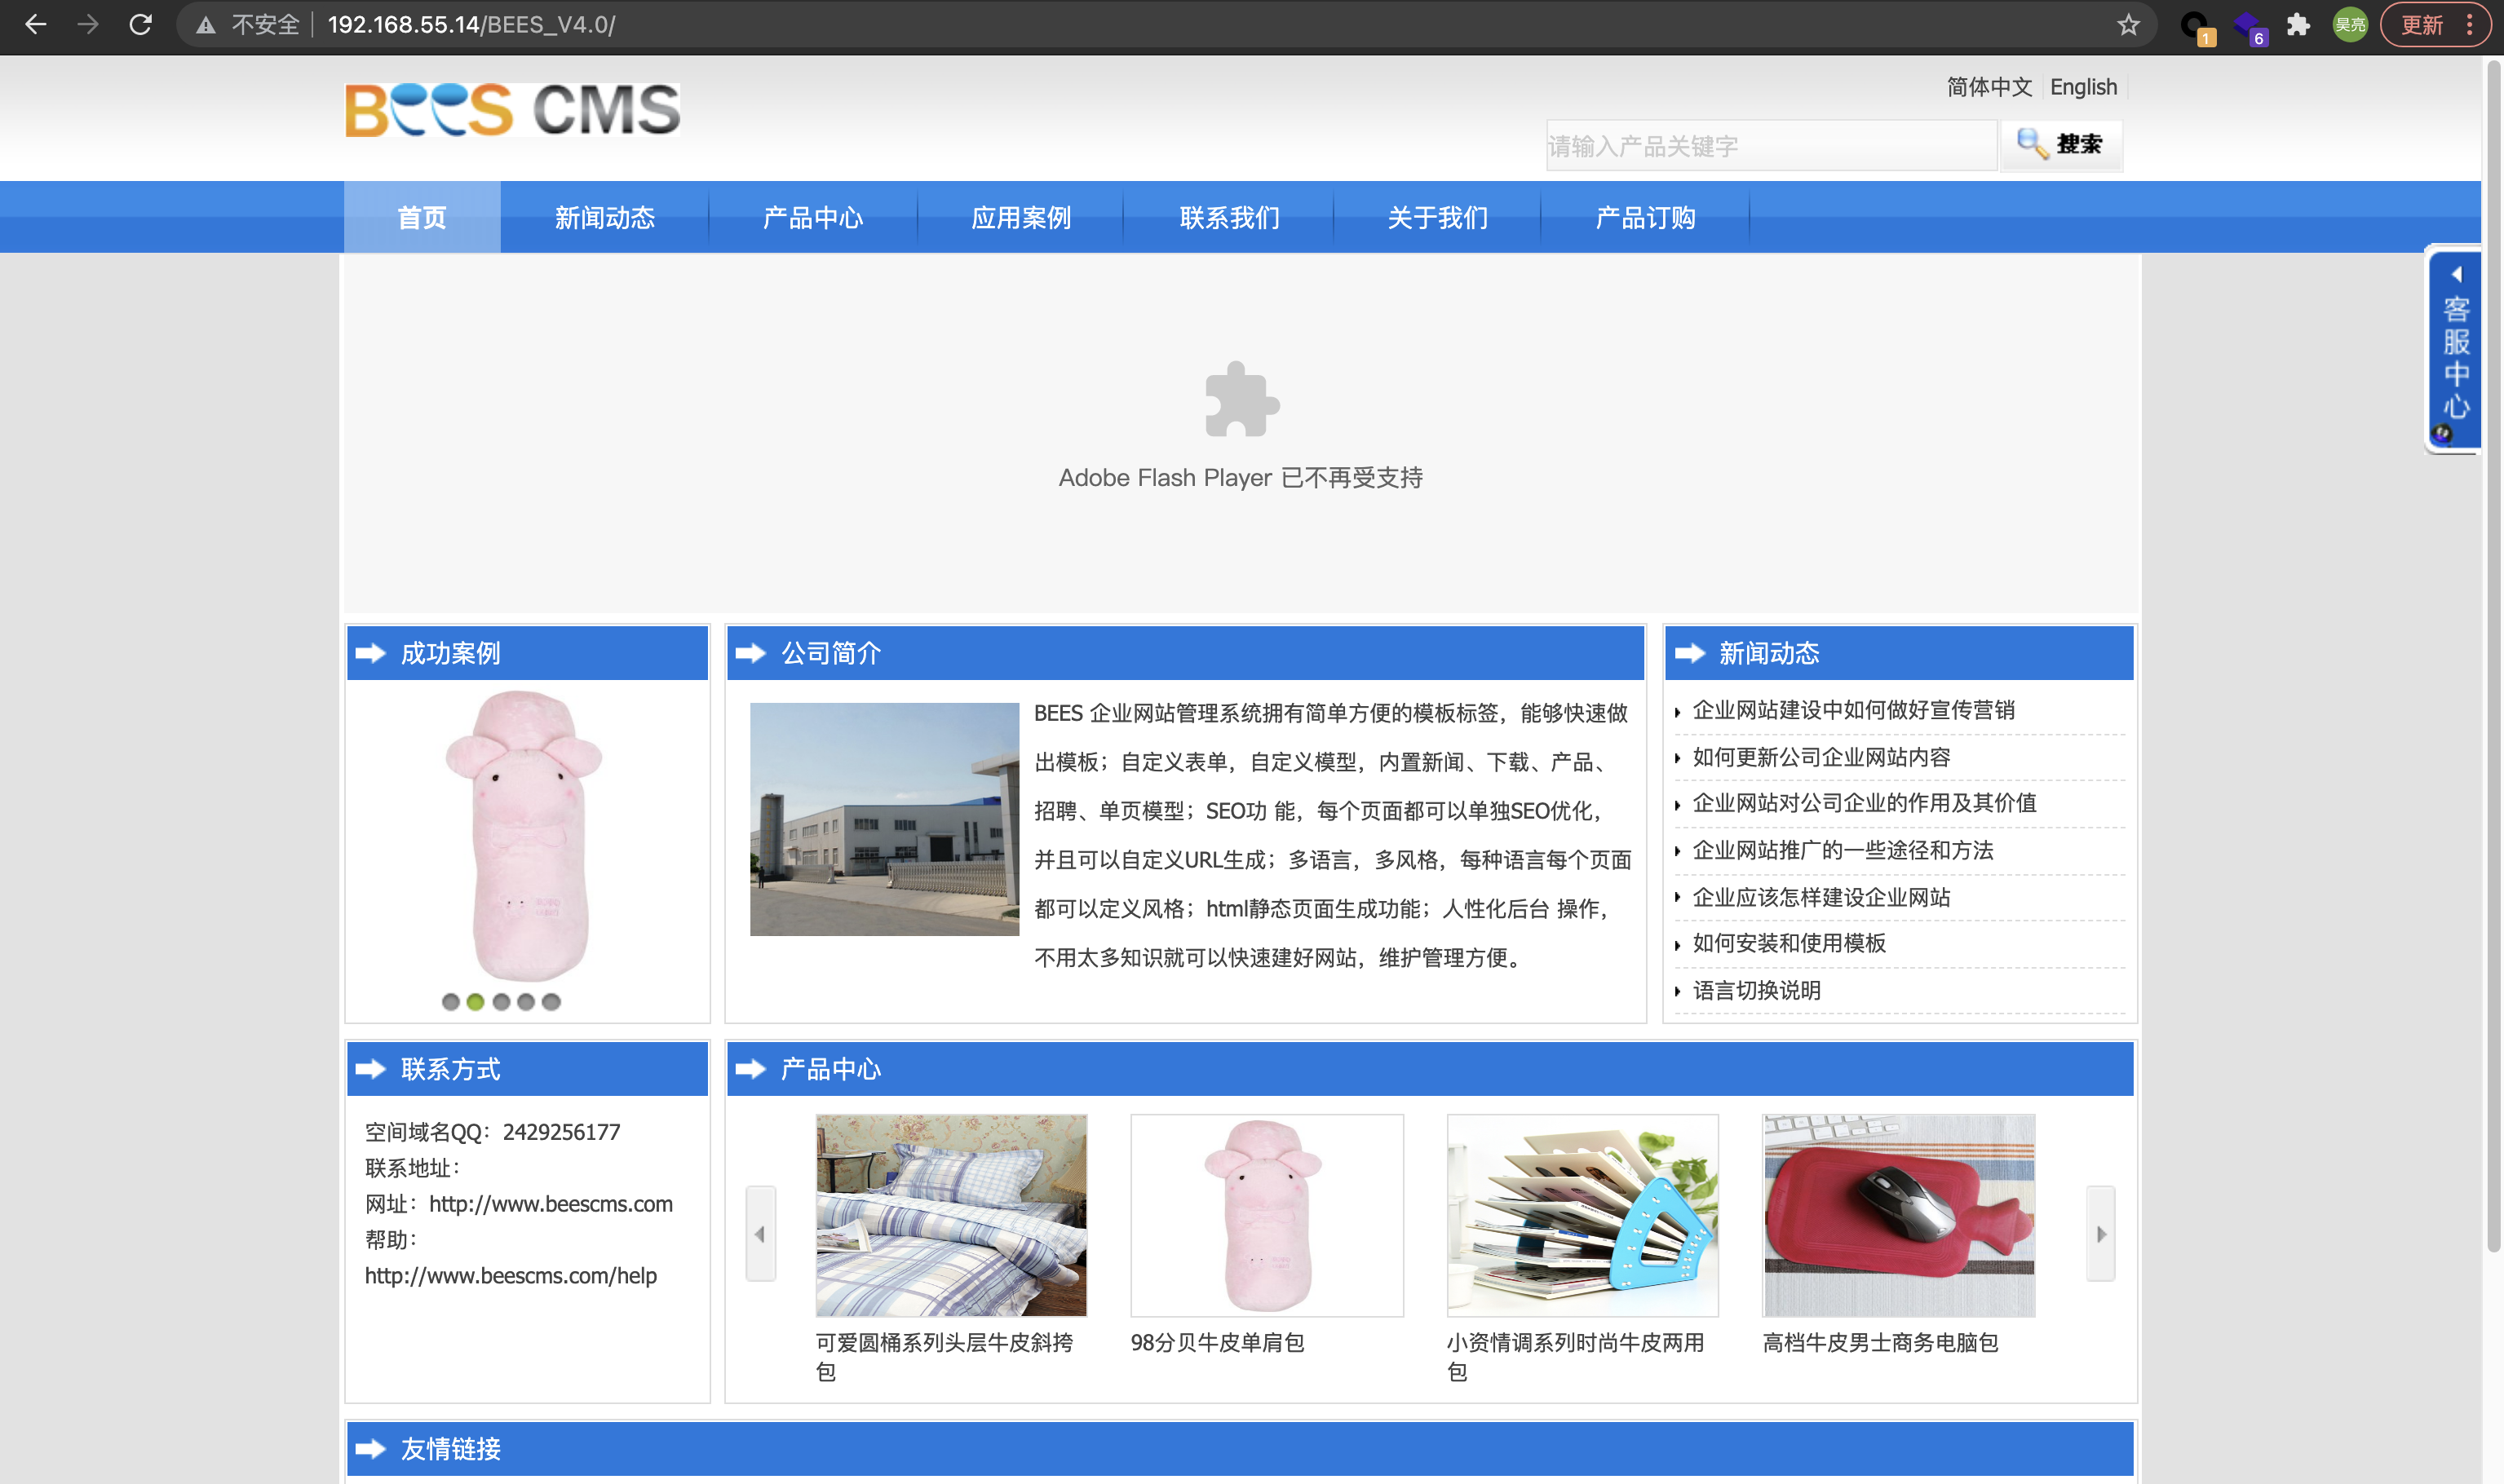
Task: Select the fifth carousel dot
Action: (x=551, y=1002)
